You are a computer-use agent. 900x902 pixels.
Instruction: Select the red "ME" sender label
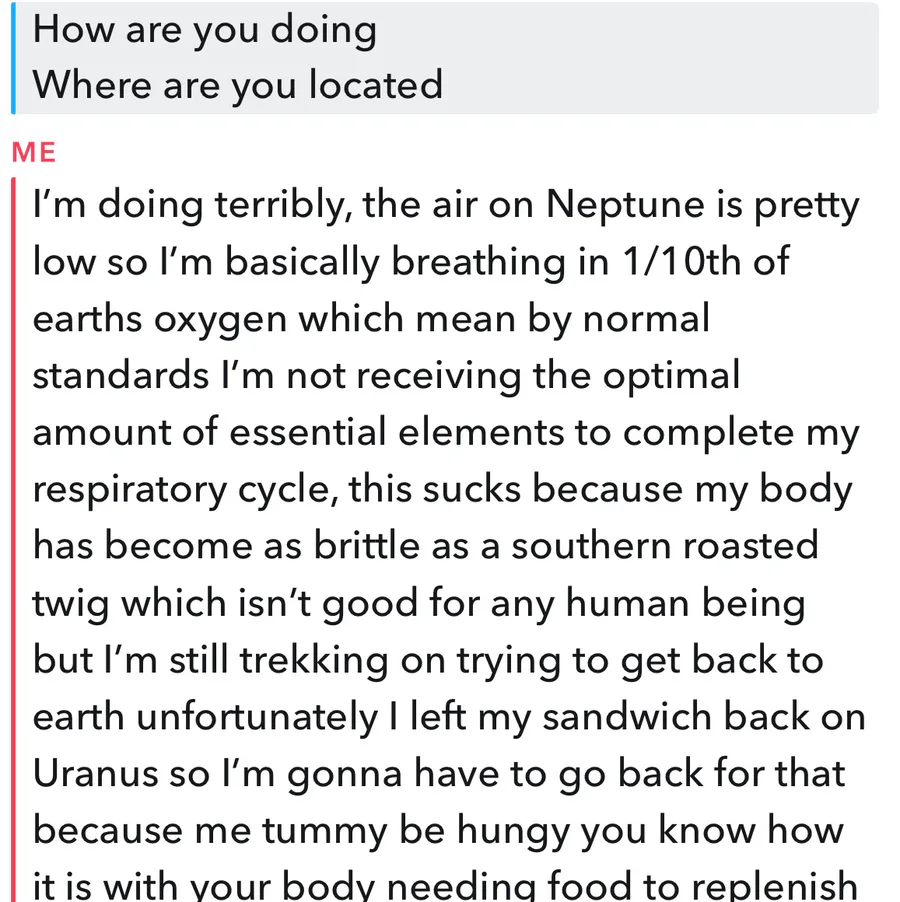click(x=34, y=153)
